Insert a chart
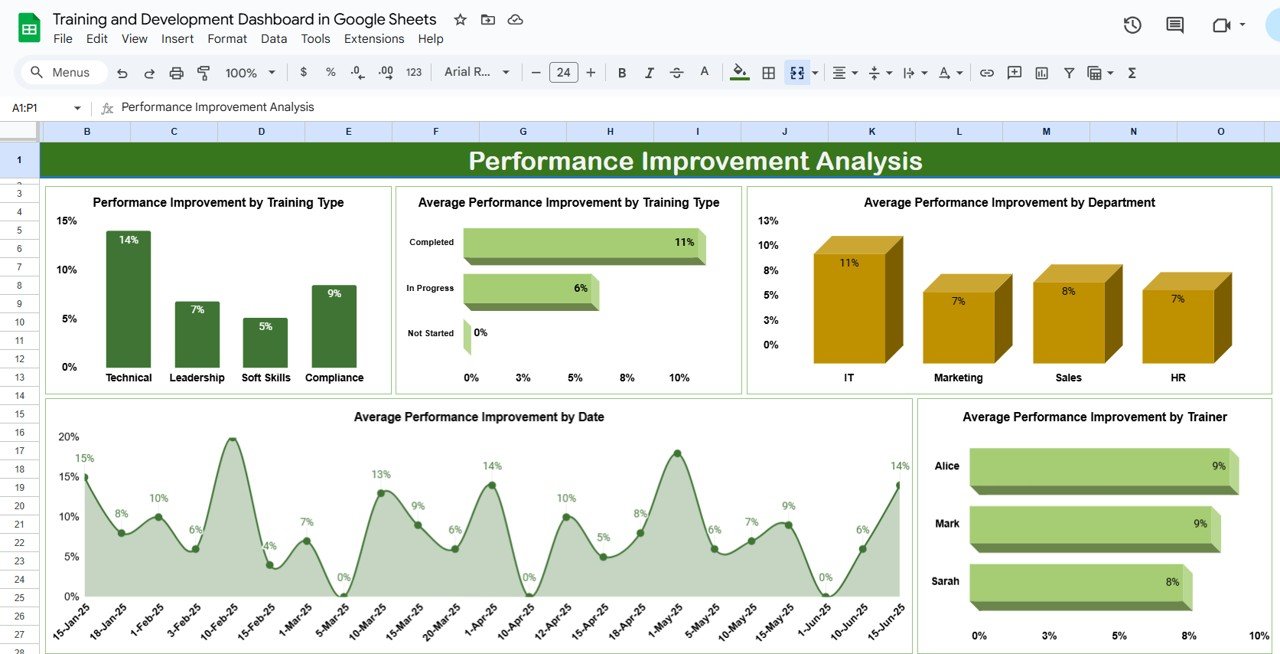 [x=1042, y=73]
